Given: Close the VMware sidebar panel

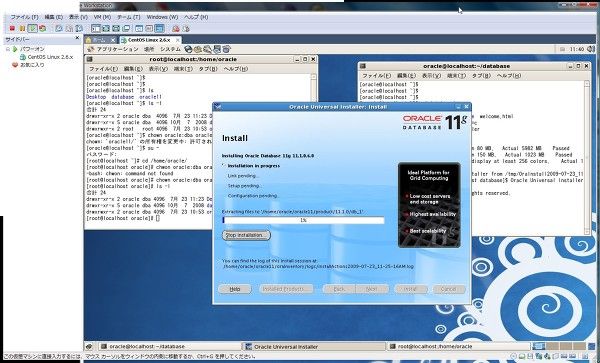Looking at the screenshot, I should (77, 38).
